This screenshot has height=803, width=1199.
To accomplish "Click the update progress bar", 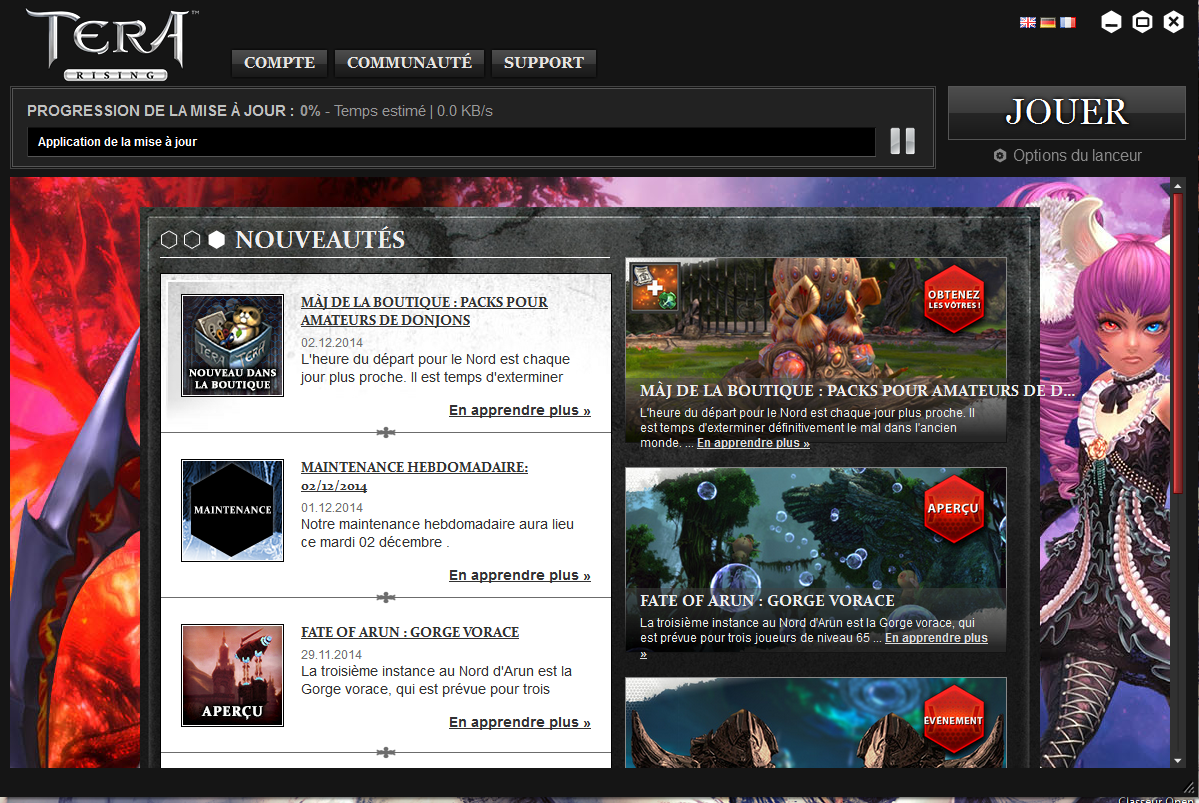I will [x=451, y=141].
